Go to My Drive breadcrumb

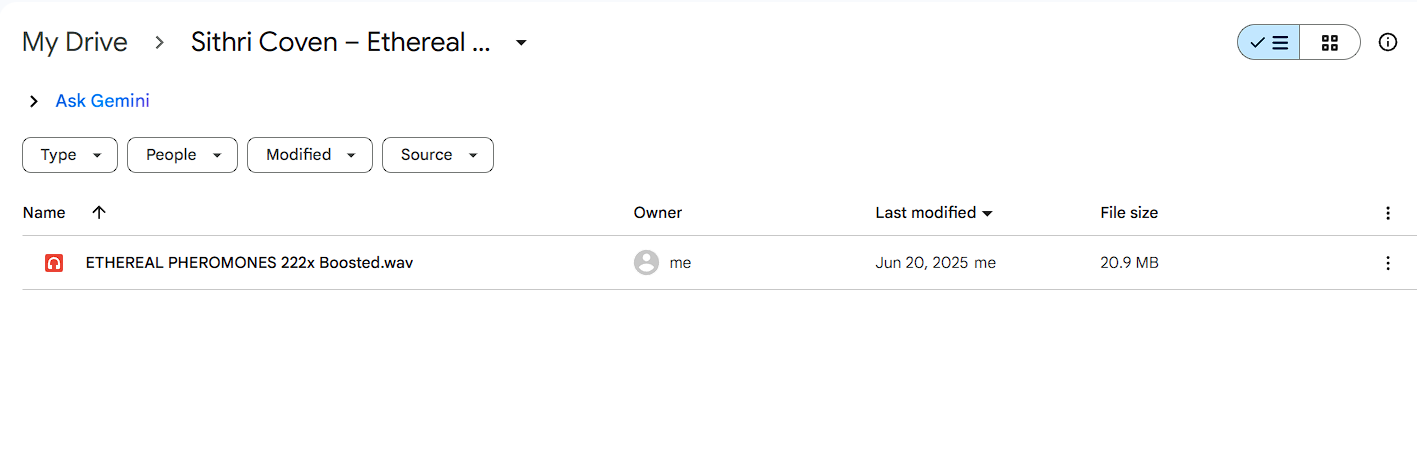coord(75,42)
